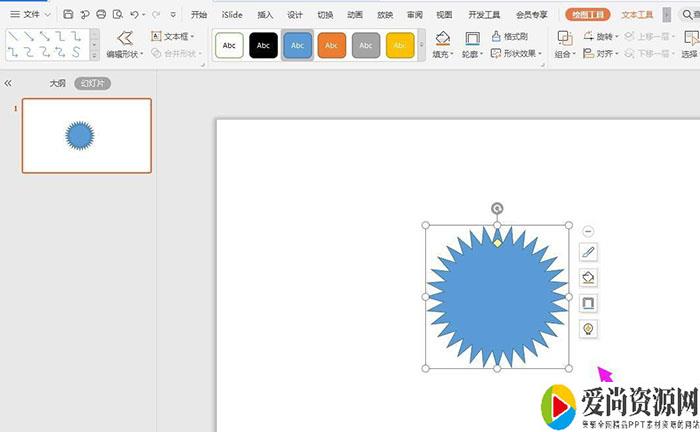
Task: Open the 插入 insert tab
Action: pos(265,15)
